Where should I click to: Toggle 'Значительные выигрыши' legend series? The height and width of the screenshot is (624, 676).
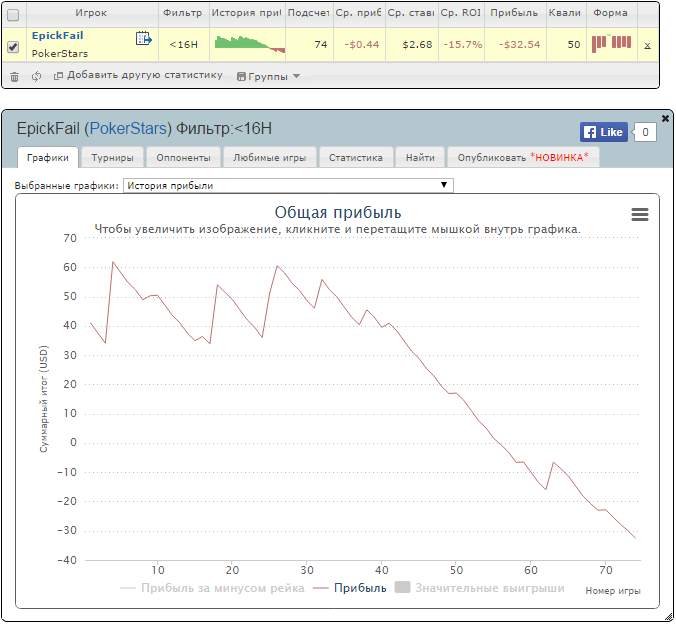(x=479, y=588)
